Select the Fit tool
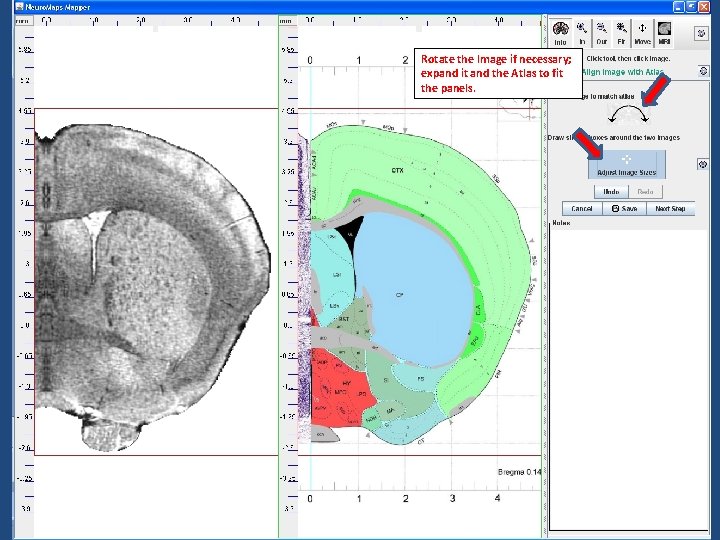The width and height of the screenshot is (720, 540). tap(621, 33)
